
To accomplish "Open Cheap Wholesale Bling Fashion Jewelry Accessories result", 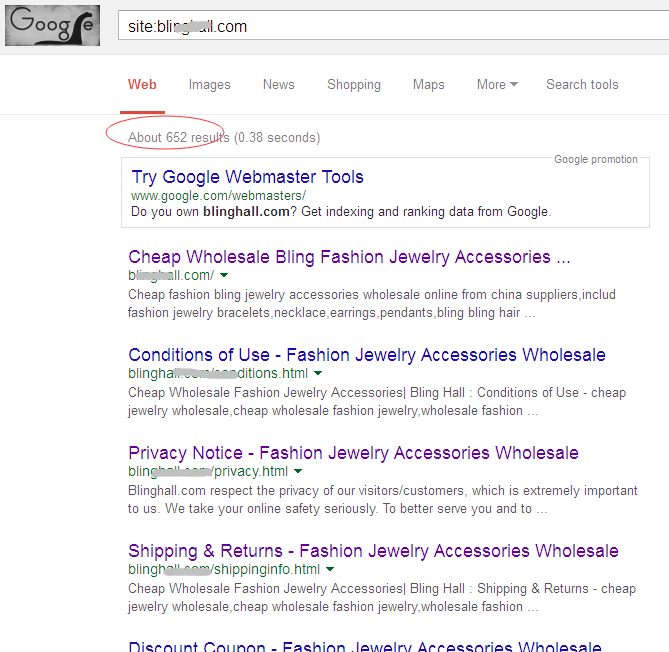I will click(x=349, y=257).
